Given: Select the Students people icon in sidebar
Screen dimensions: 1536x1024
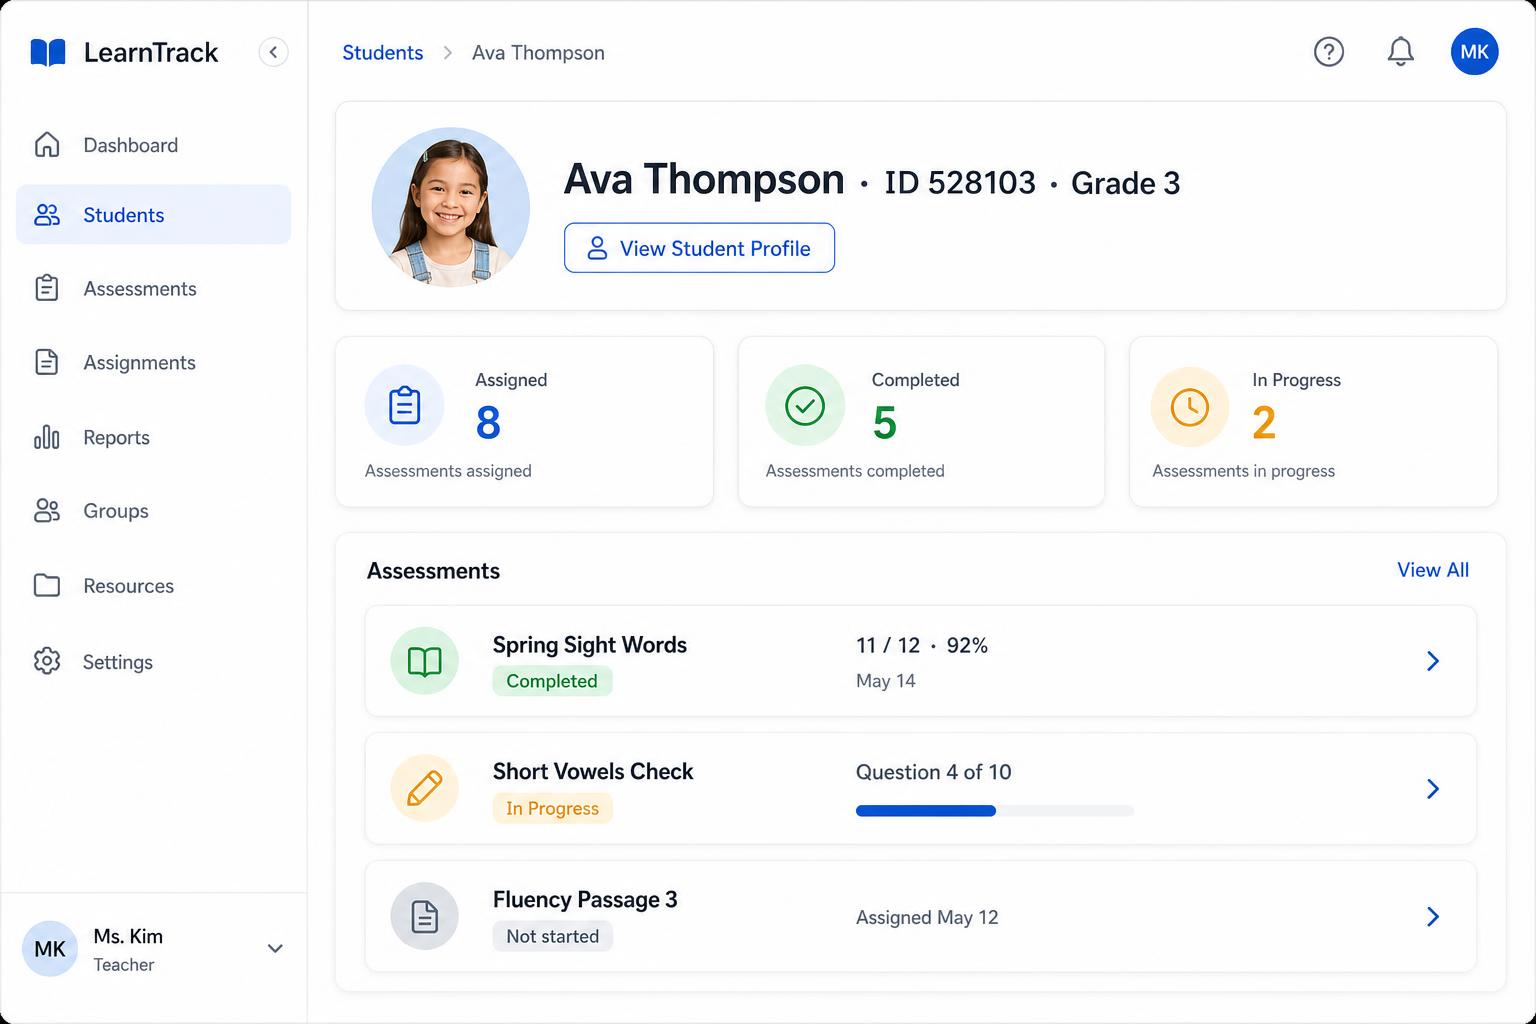Looking at the screenshot, I should point(47,215).
